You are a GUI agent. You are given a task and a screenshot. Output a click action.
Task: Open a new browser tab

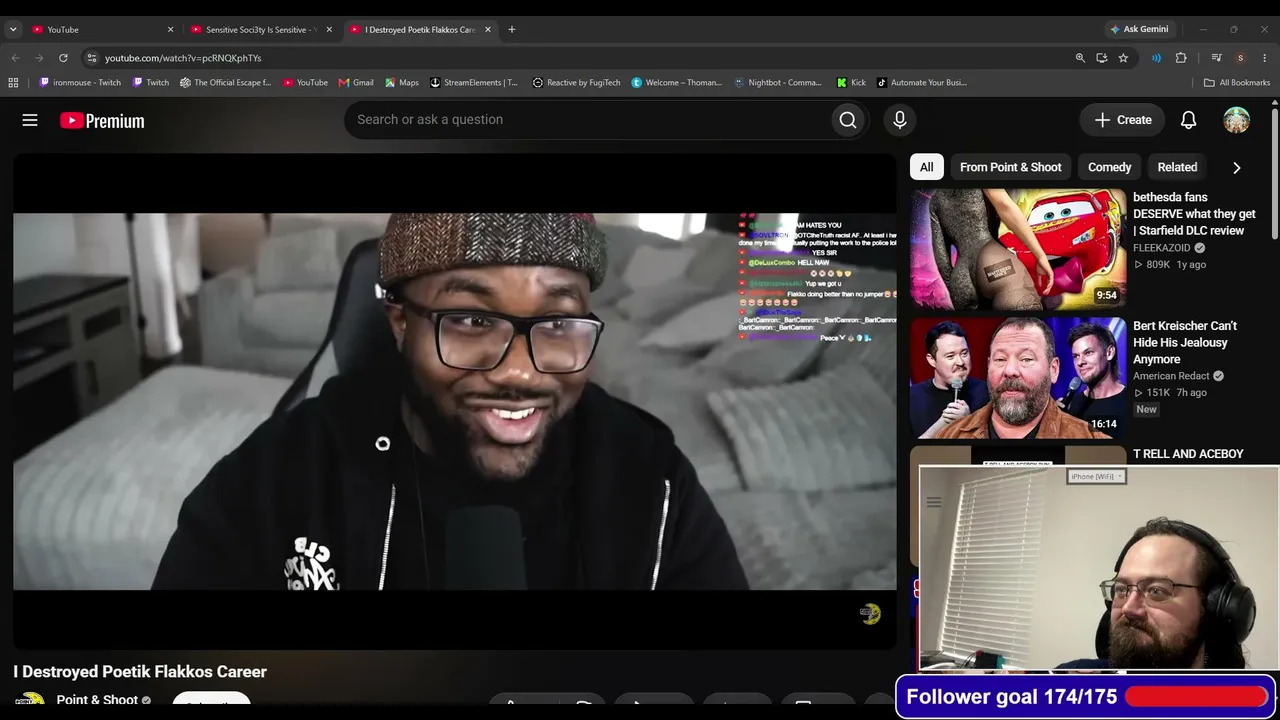(x=511, y=30)
